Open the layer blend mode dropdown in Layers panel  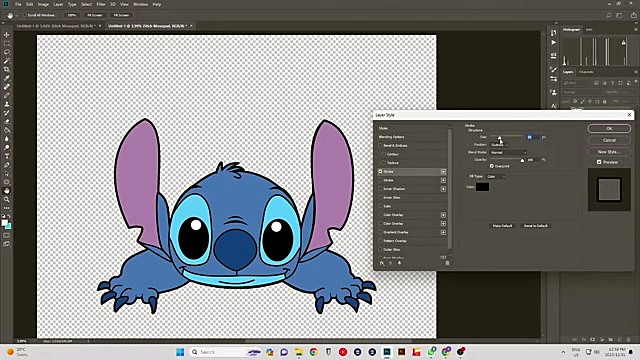[x=582, y=92]
